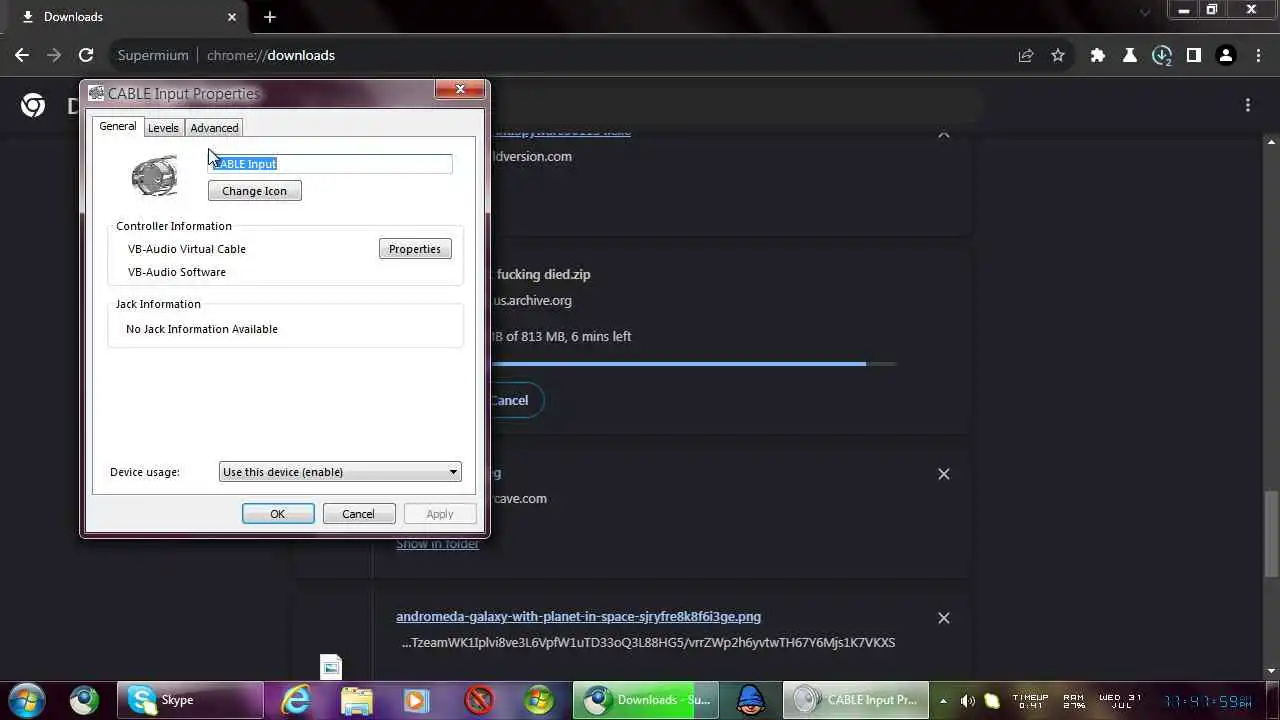Show the downloads toolbar bubble
This screenshot has width=1280, height=720.
[x=1162, y=55]
